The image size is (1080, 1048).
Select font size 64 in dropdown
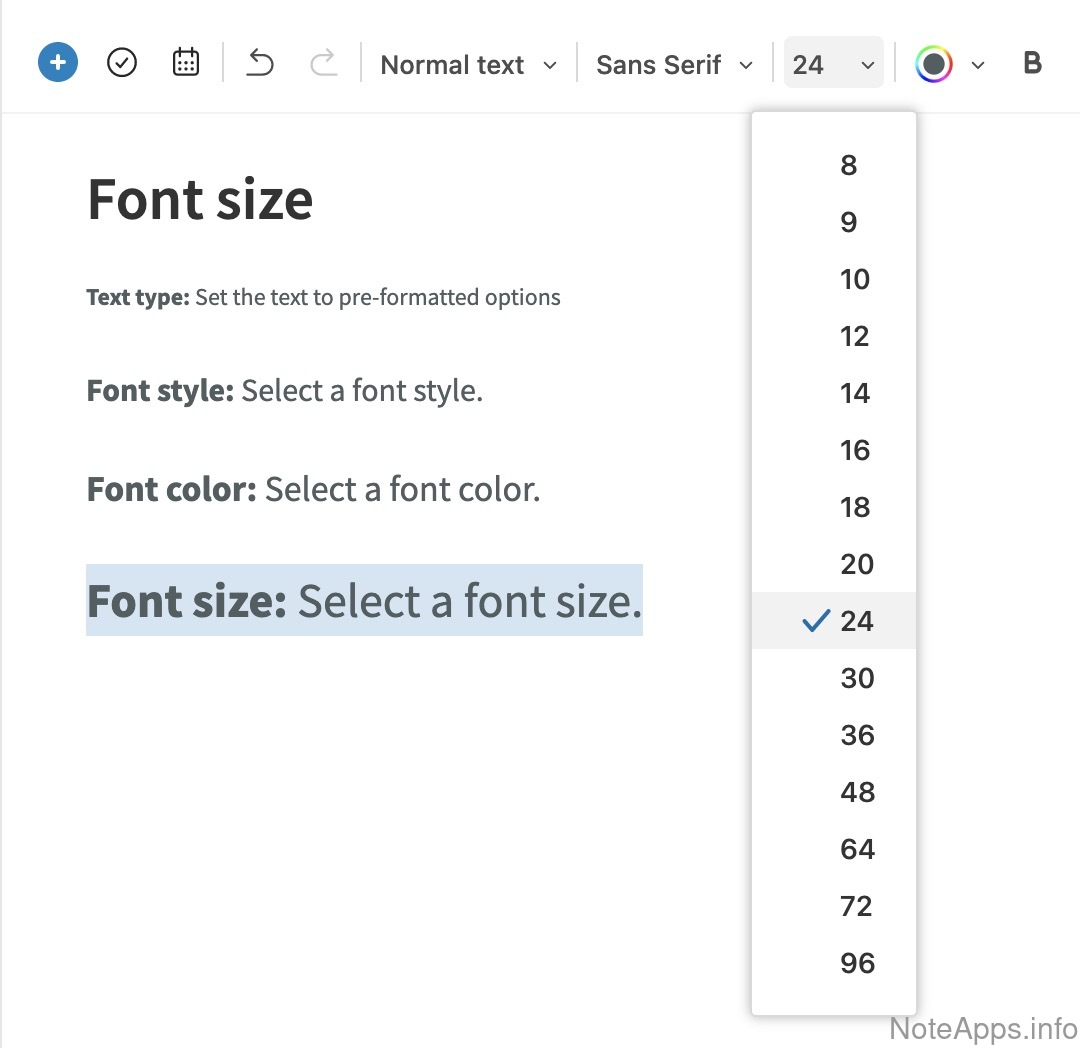[857, 849]
